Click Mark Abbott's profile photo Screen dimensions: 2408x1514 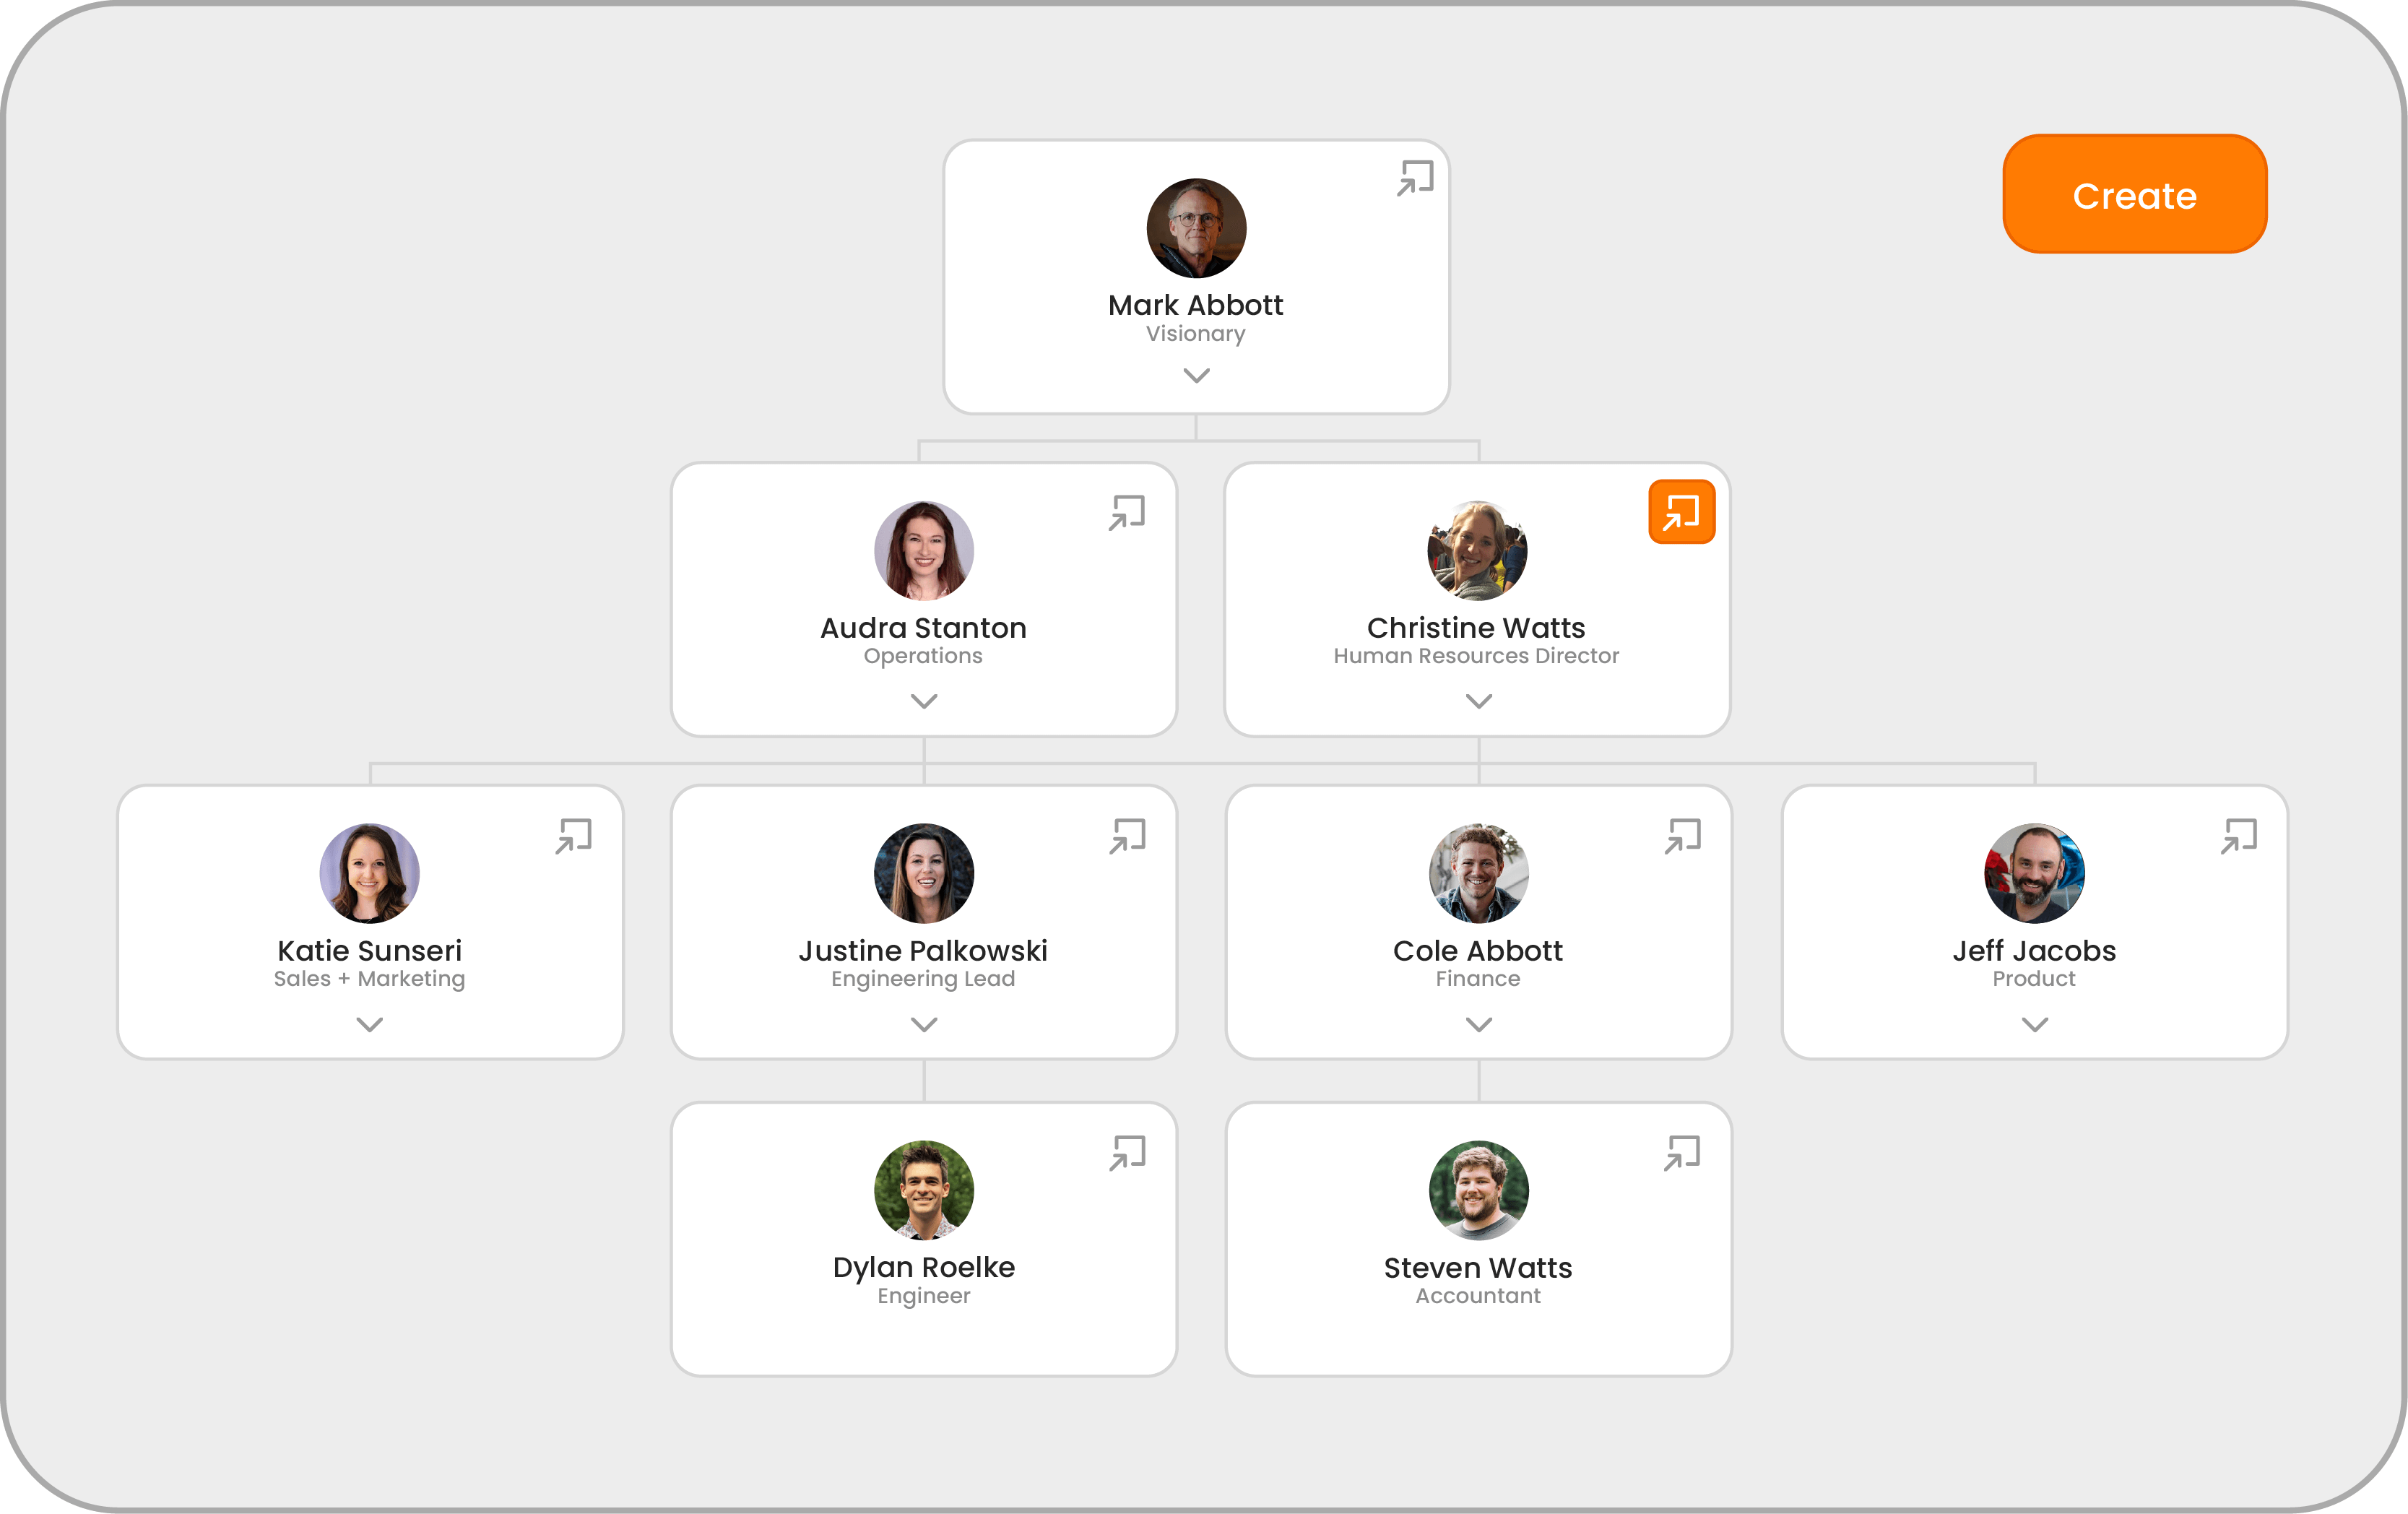(x=1196, y=228)
